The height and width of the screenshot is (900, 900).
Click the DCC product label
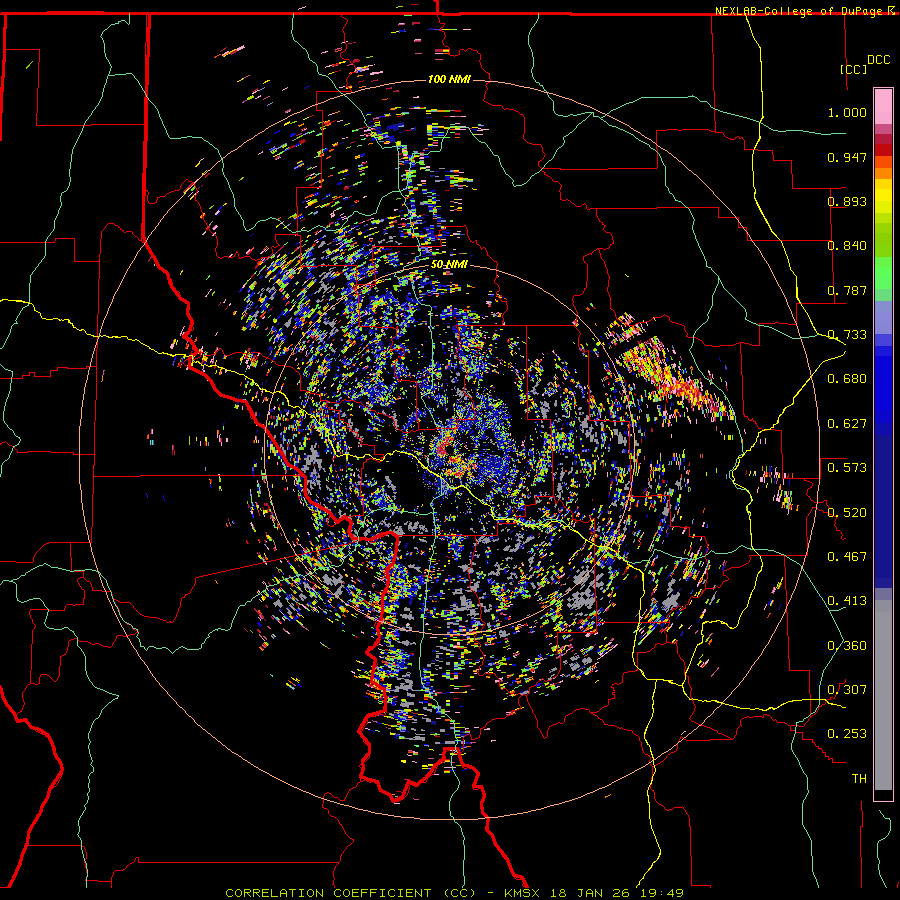click(878, 60)
